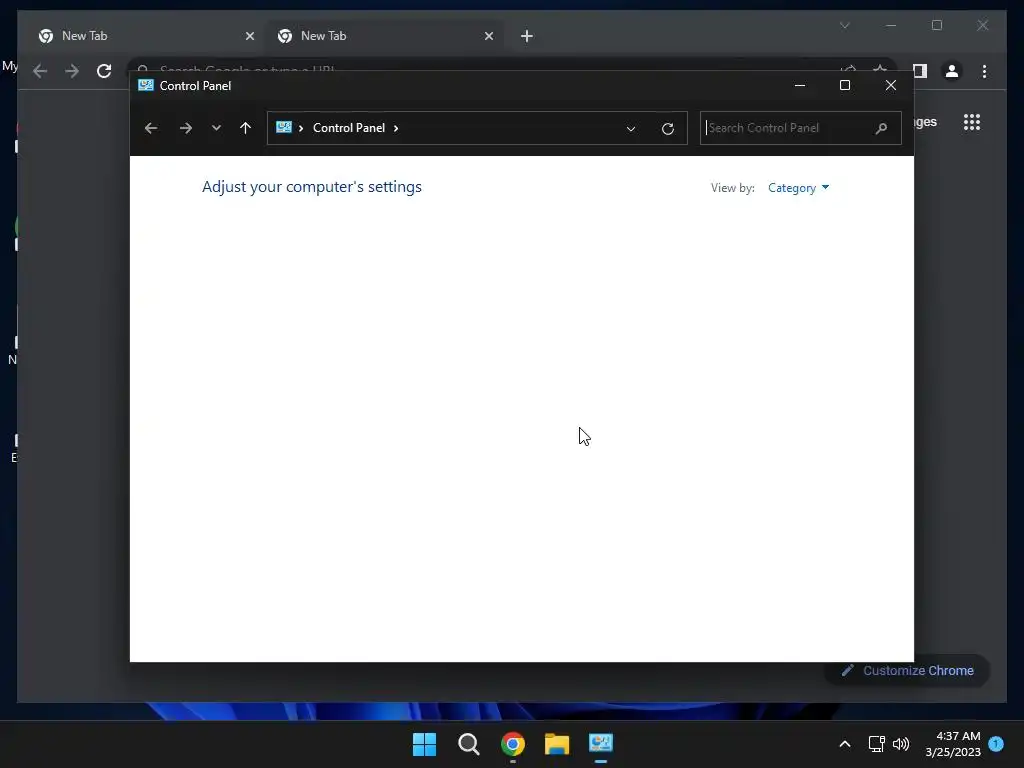The height and width of the screenshot is (768, 1024).
Task: Open Chrome tab search chevron
Action: click(844, 25)
